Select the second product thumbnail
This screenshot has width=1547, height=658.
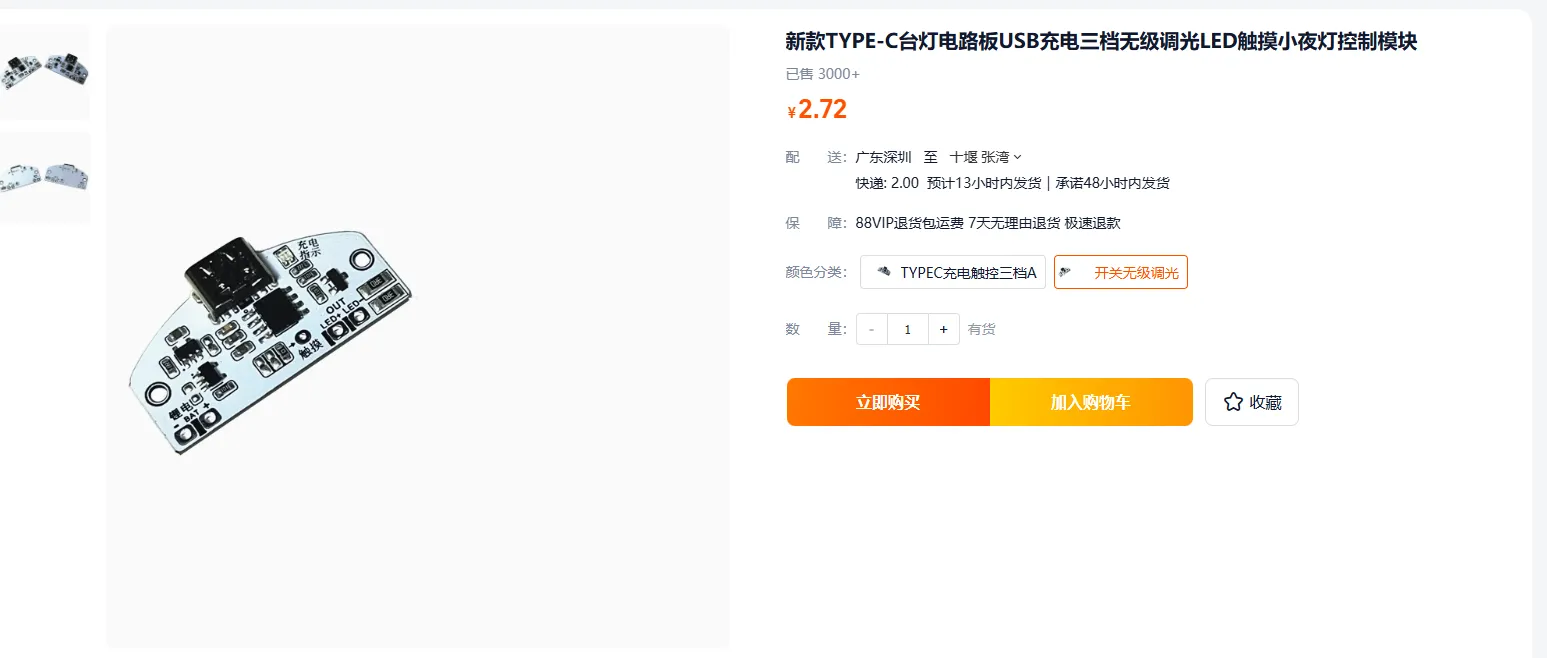click(45, 177)
